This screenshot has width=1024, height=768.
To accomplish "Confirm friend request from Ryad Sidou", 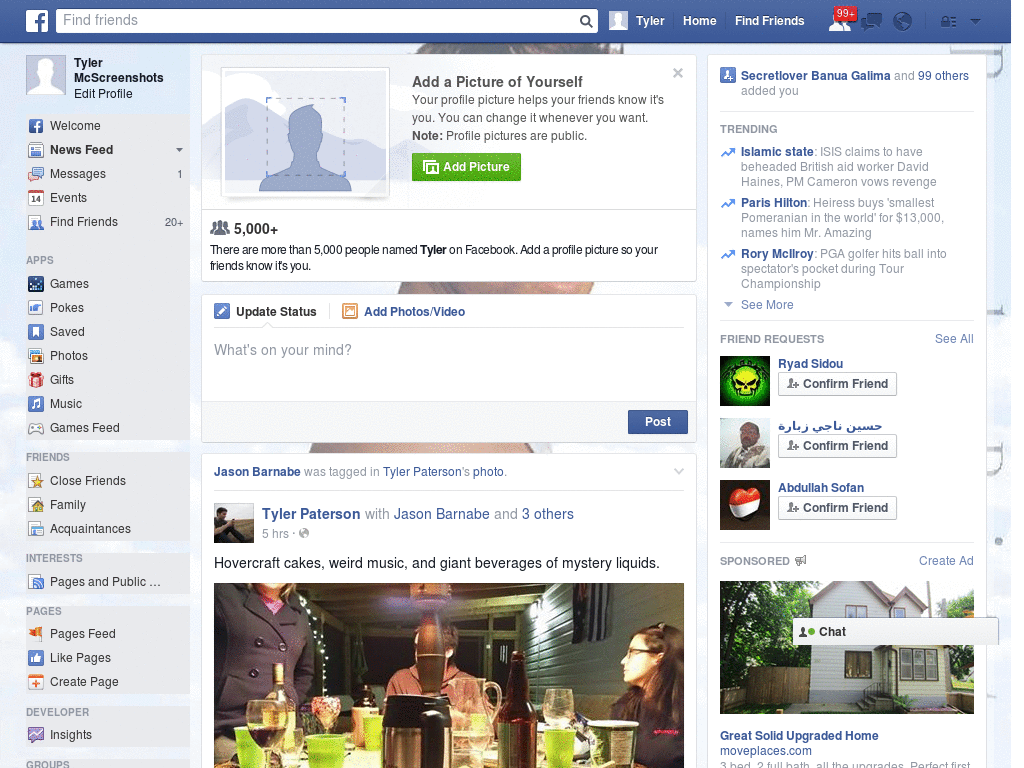I will click(x=837, y=384).
